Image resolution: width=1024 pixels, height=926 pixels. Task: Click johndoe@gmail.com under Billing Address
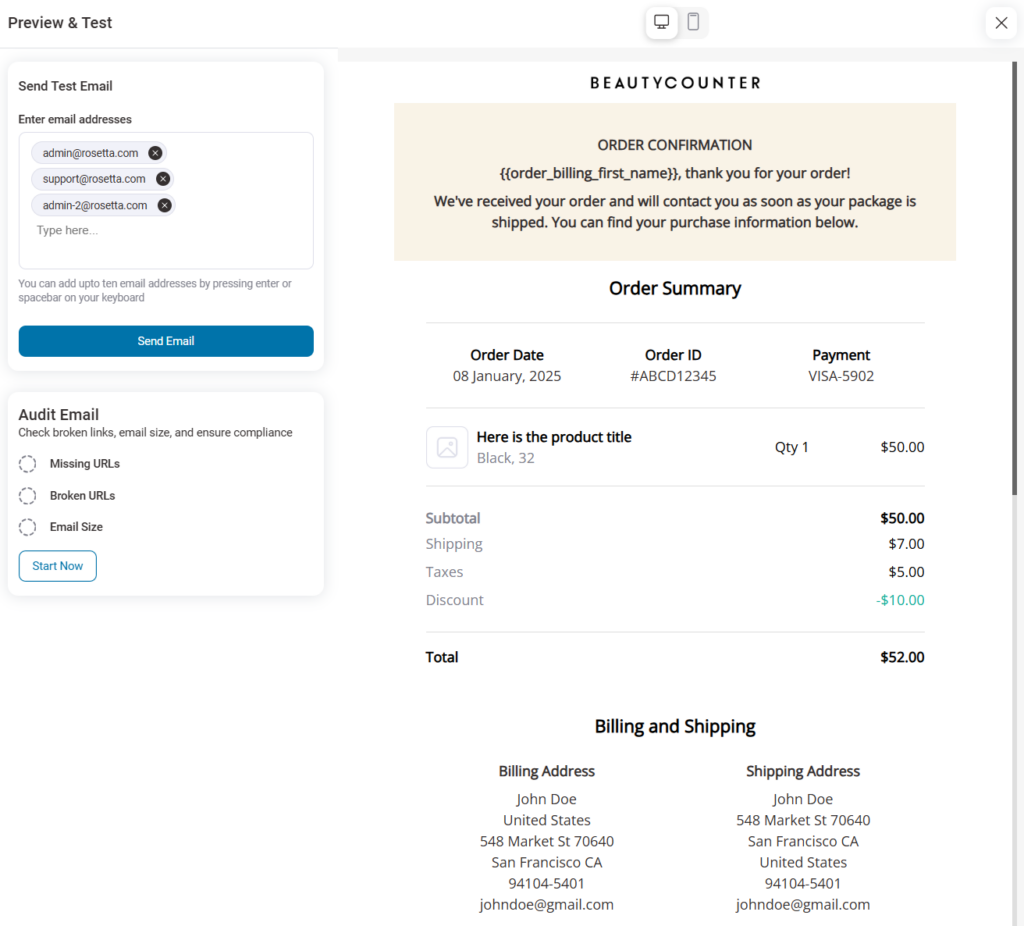(x=546, y=903)
